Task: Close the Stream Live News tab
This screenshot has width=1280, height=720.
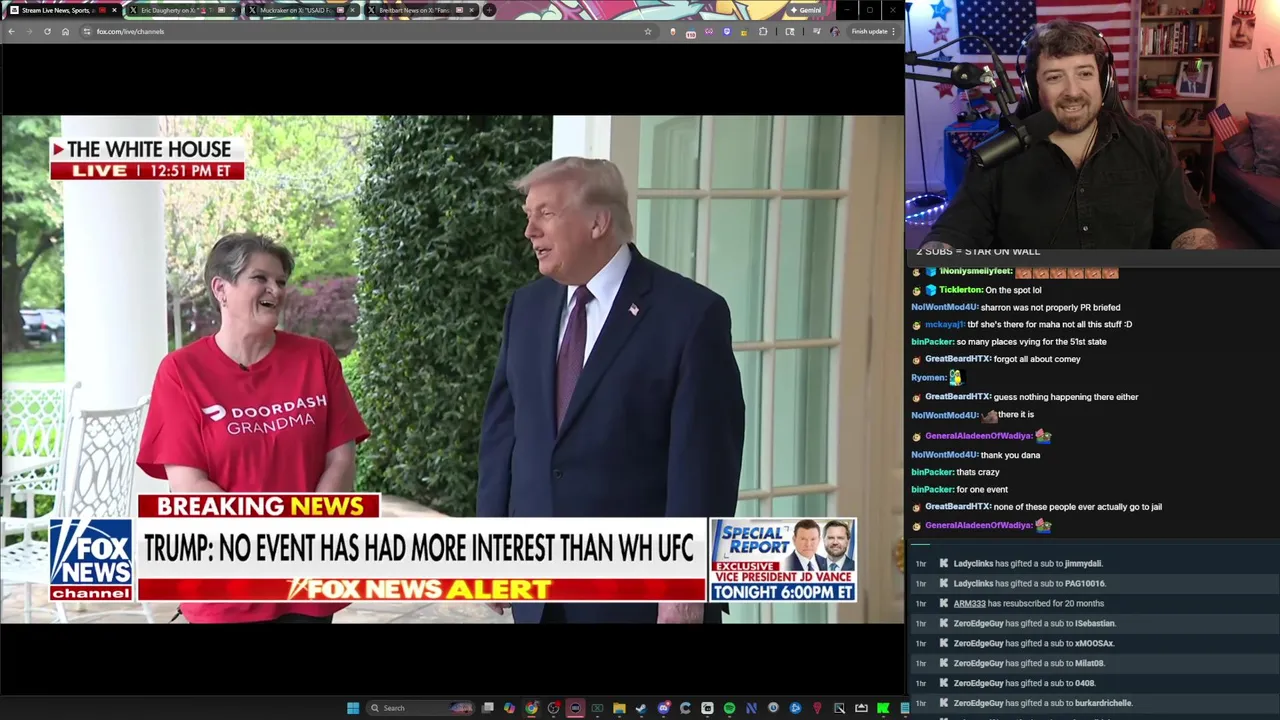Action: click(x=114, y=10)
